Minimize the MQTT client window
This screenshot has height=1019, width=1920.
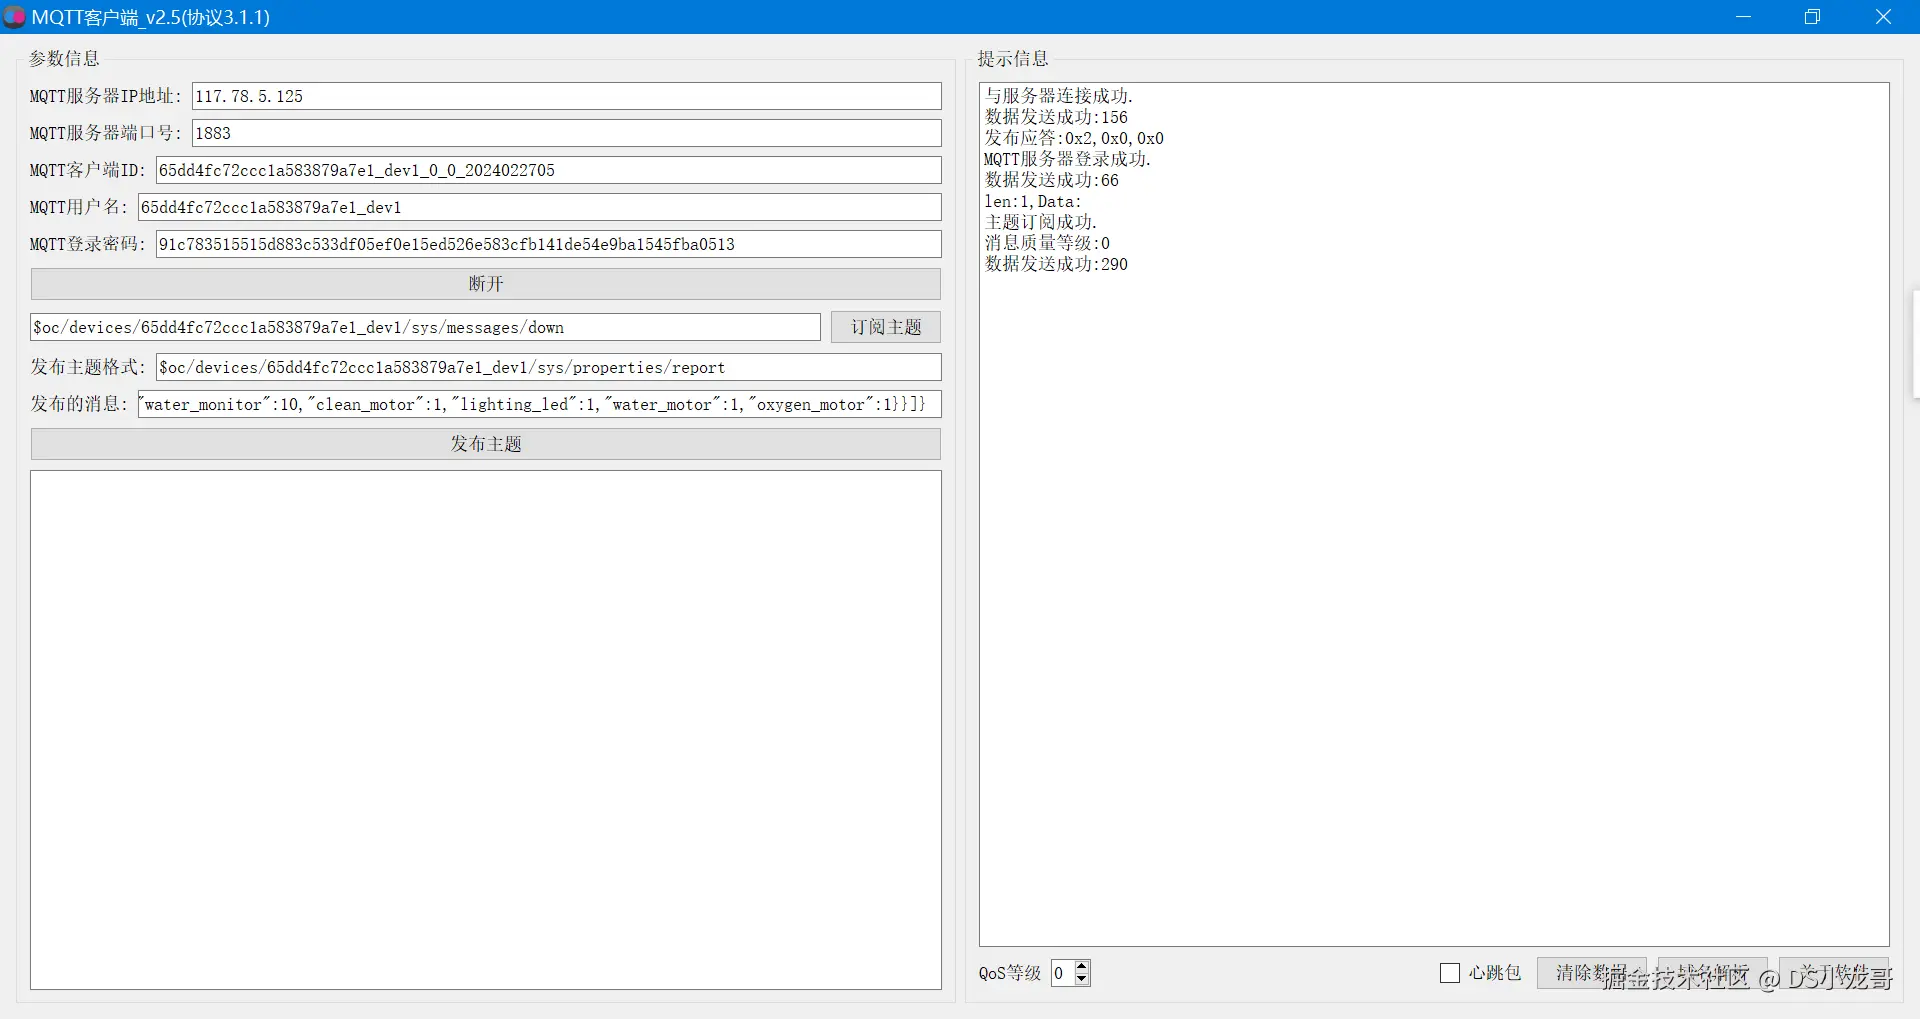coord(1744,17)
